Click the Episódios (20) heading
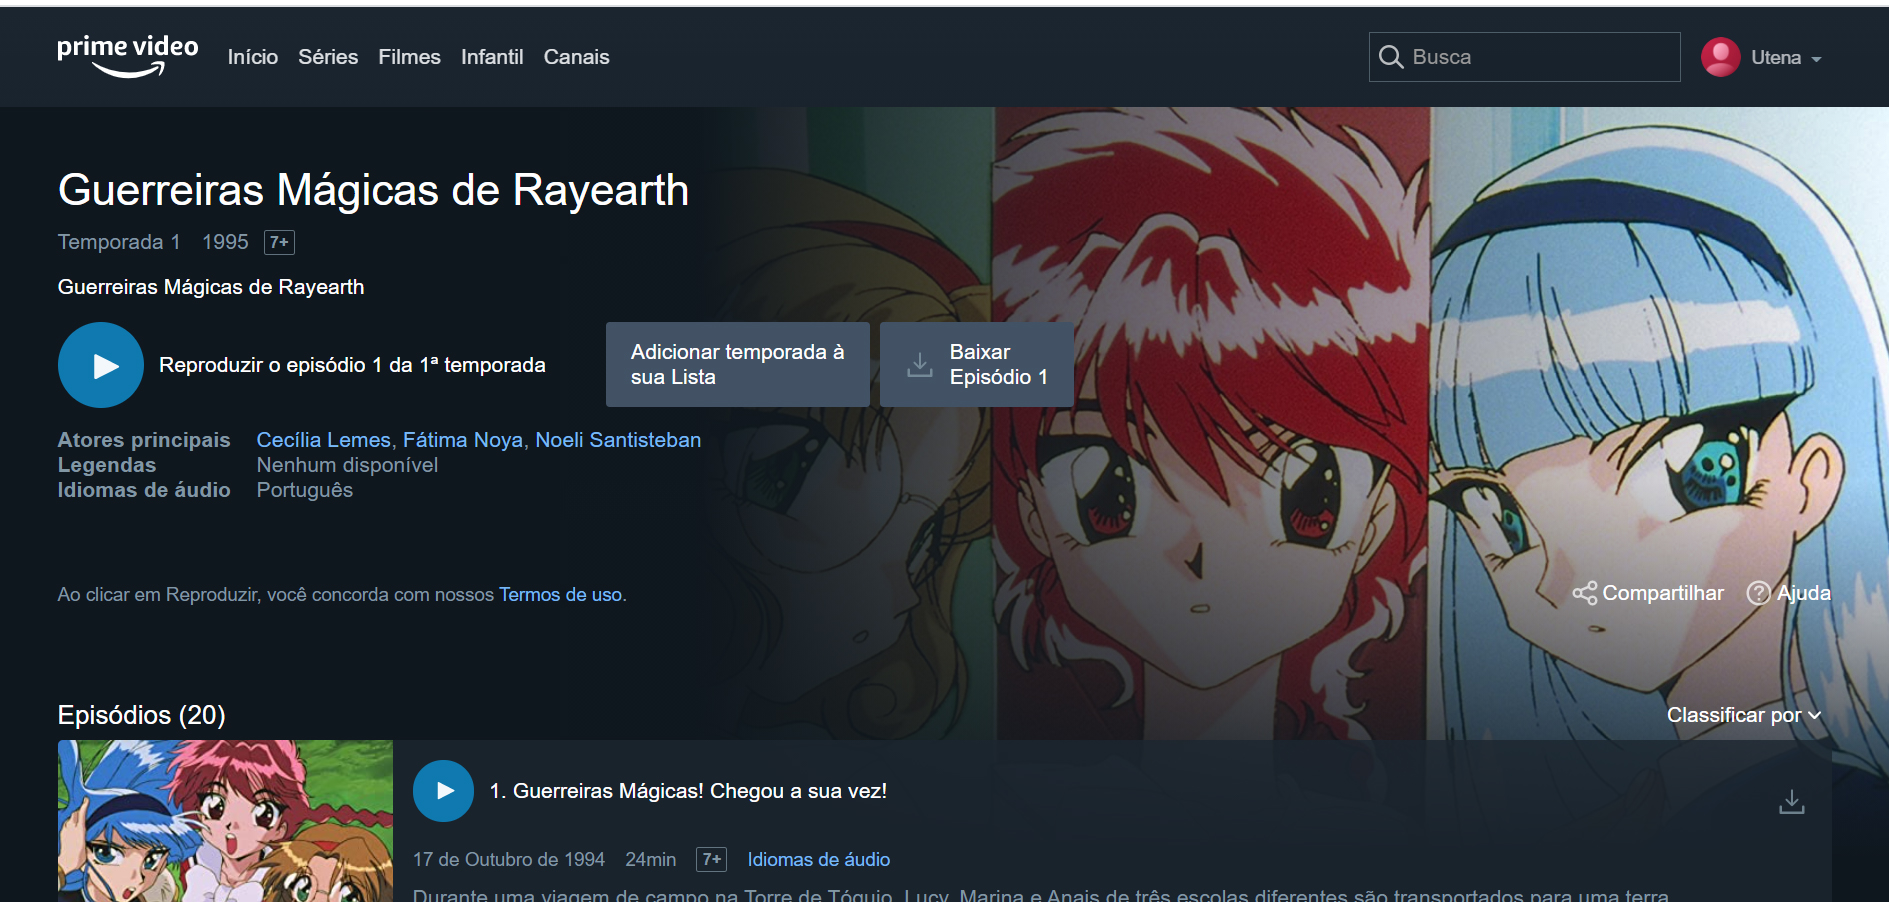This screenshot has width=1889, height=902. [141, 715]
